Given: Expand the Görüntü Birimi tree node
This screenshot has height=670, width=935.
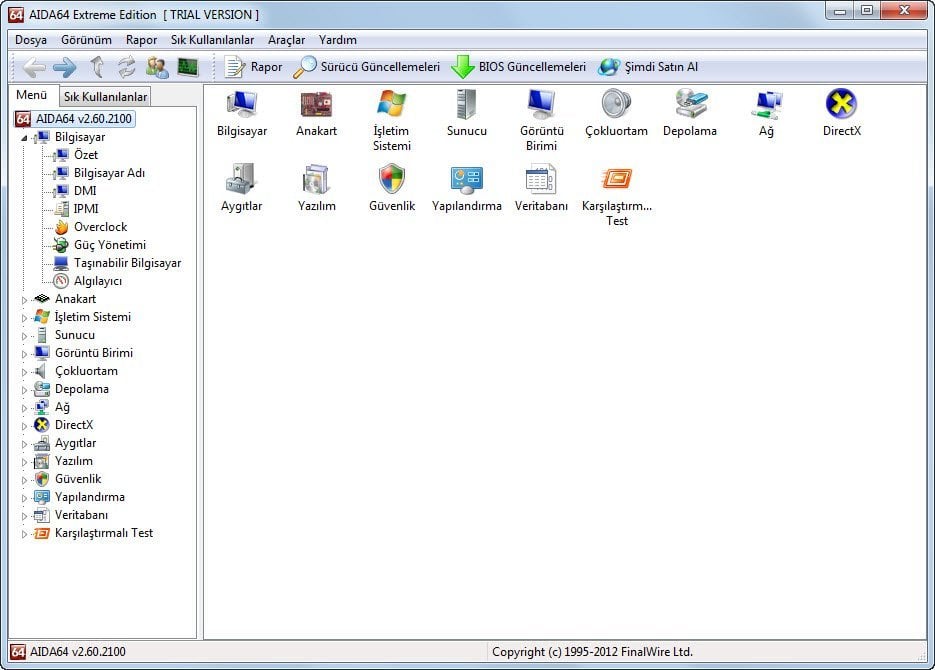Looking at the screenshot, I should pyautogui.click(x=24, y=353).
